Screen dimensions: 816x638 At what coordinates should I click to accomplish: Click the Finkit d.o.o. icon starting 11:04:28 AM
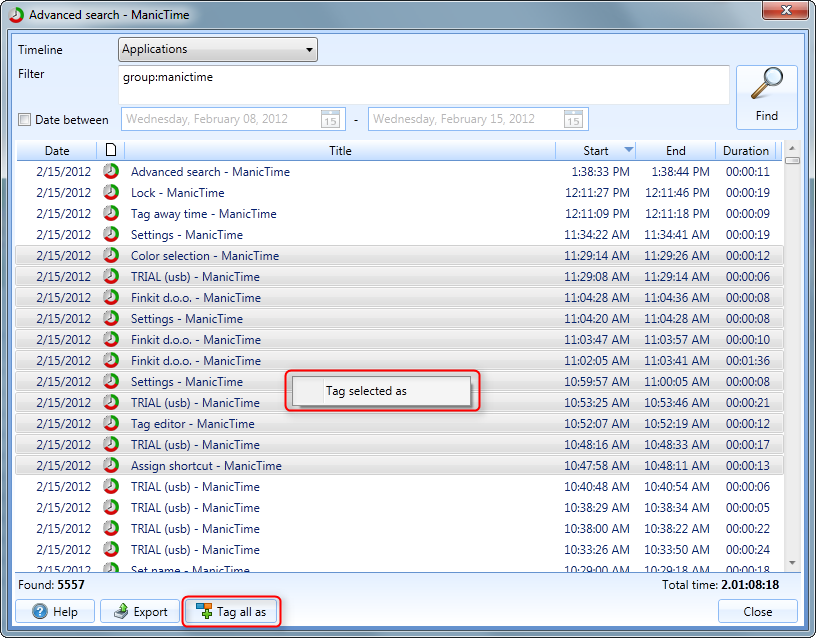(x=111, y=297)
